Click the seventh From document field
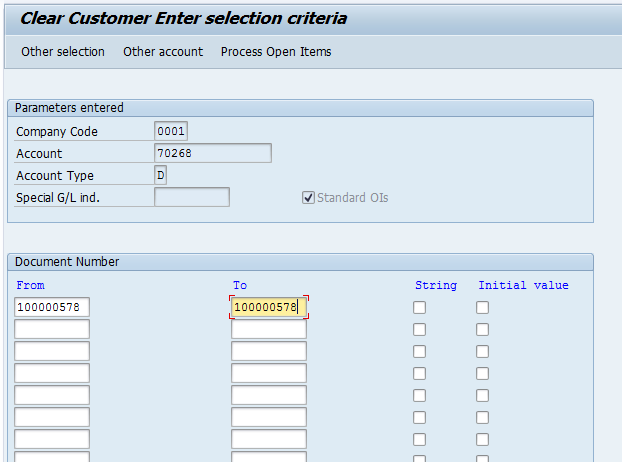The image size is (622, 462). pos(52,439)
